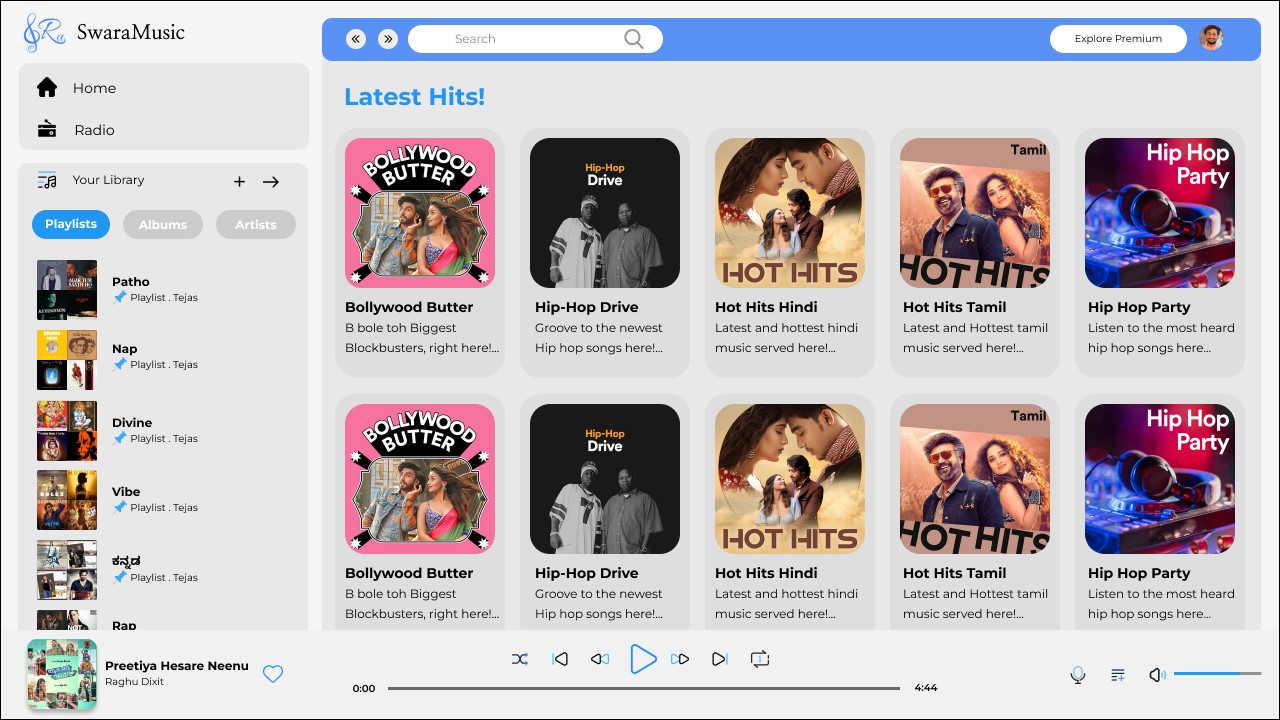Image resolution: width=1280 pixels, height=720 pixels.
Task: Open the Patho playlist thumbnail
Action: [x=67, y=290]
